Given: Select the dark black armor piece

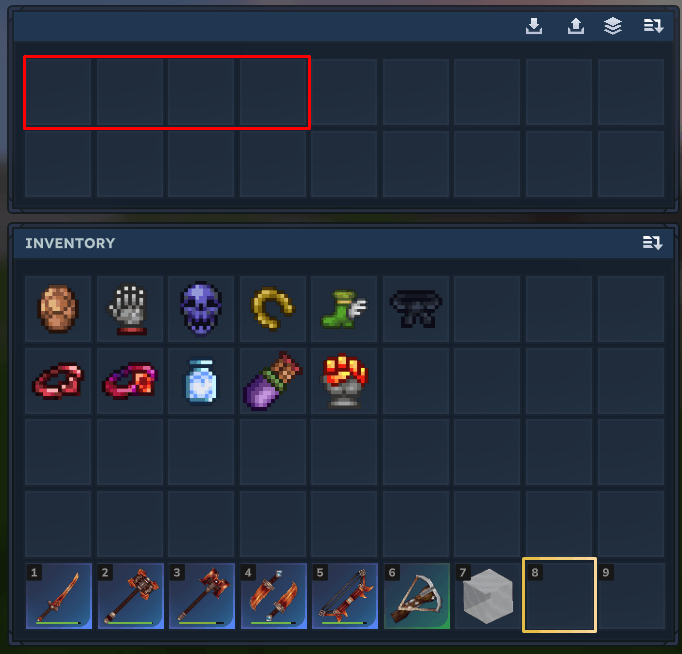Looking at the screenshot, I should click(x=416, y=309).
